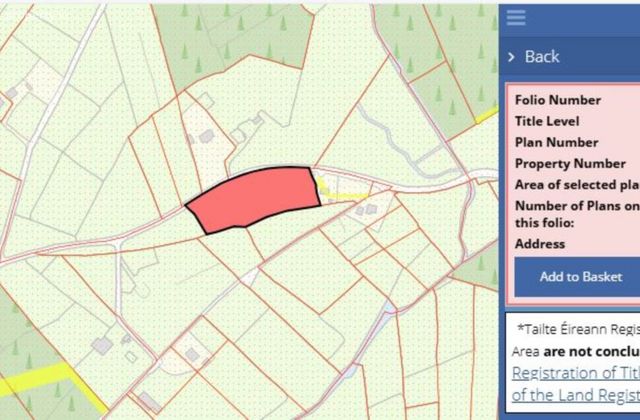Open the Registration of Title link

click(x=576, y=373)
